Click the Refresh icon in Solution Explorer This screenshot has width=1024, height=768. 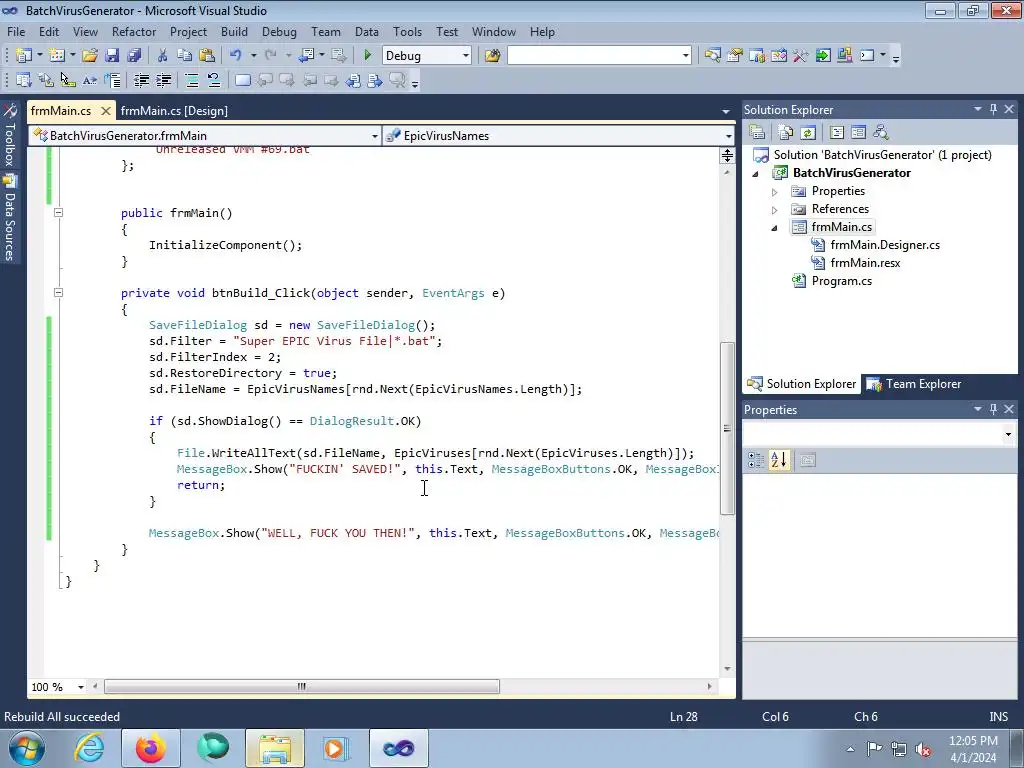point(808,133)
